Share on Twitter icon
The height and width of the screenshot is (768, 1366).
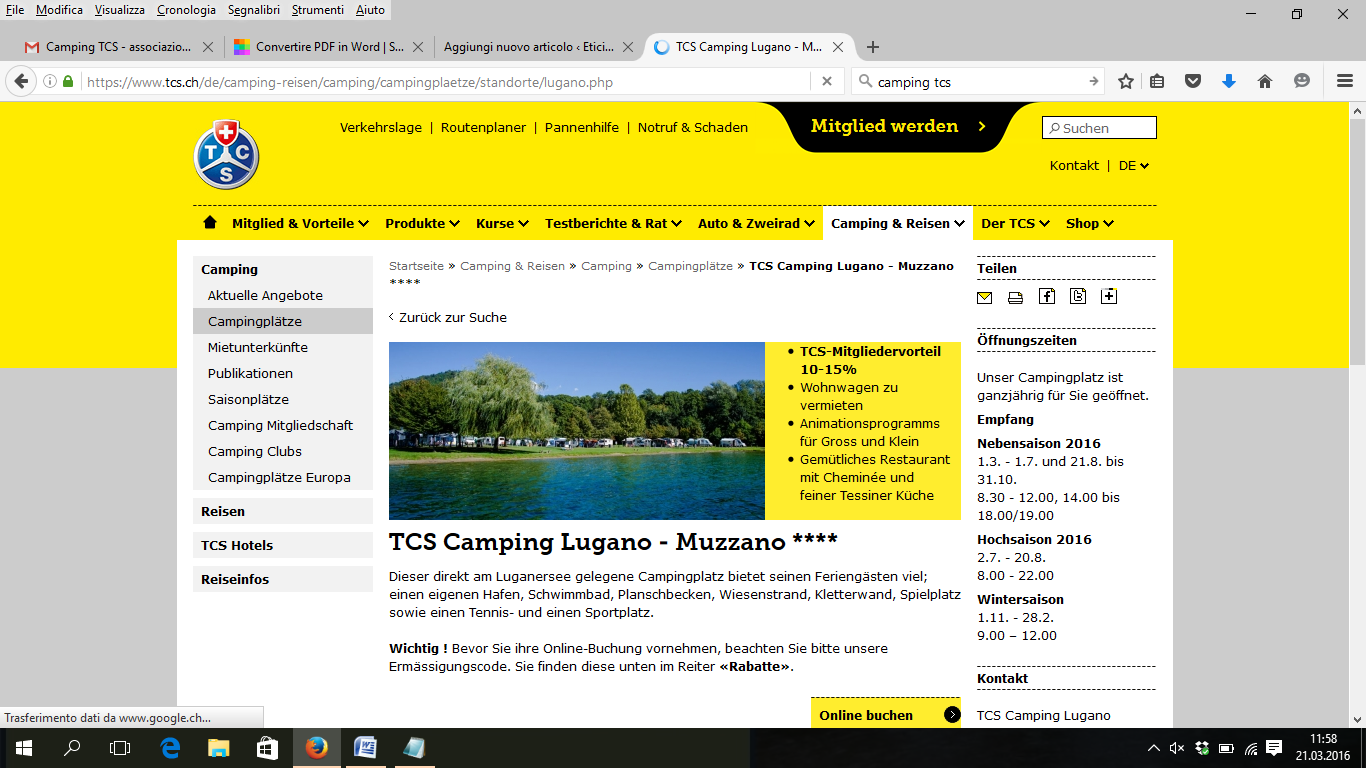point(1078,296)
